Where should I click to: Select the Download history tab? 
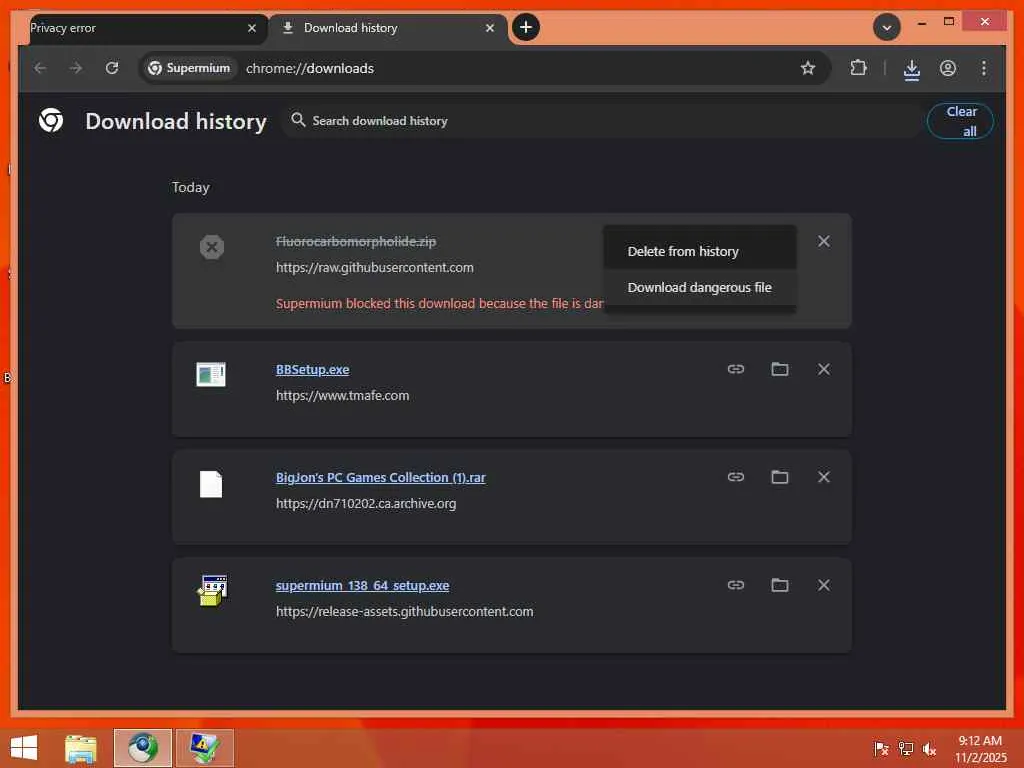pos(389,28)
